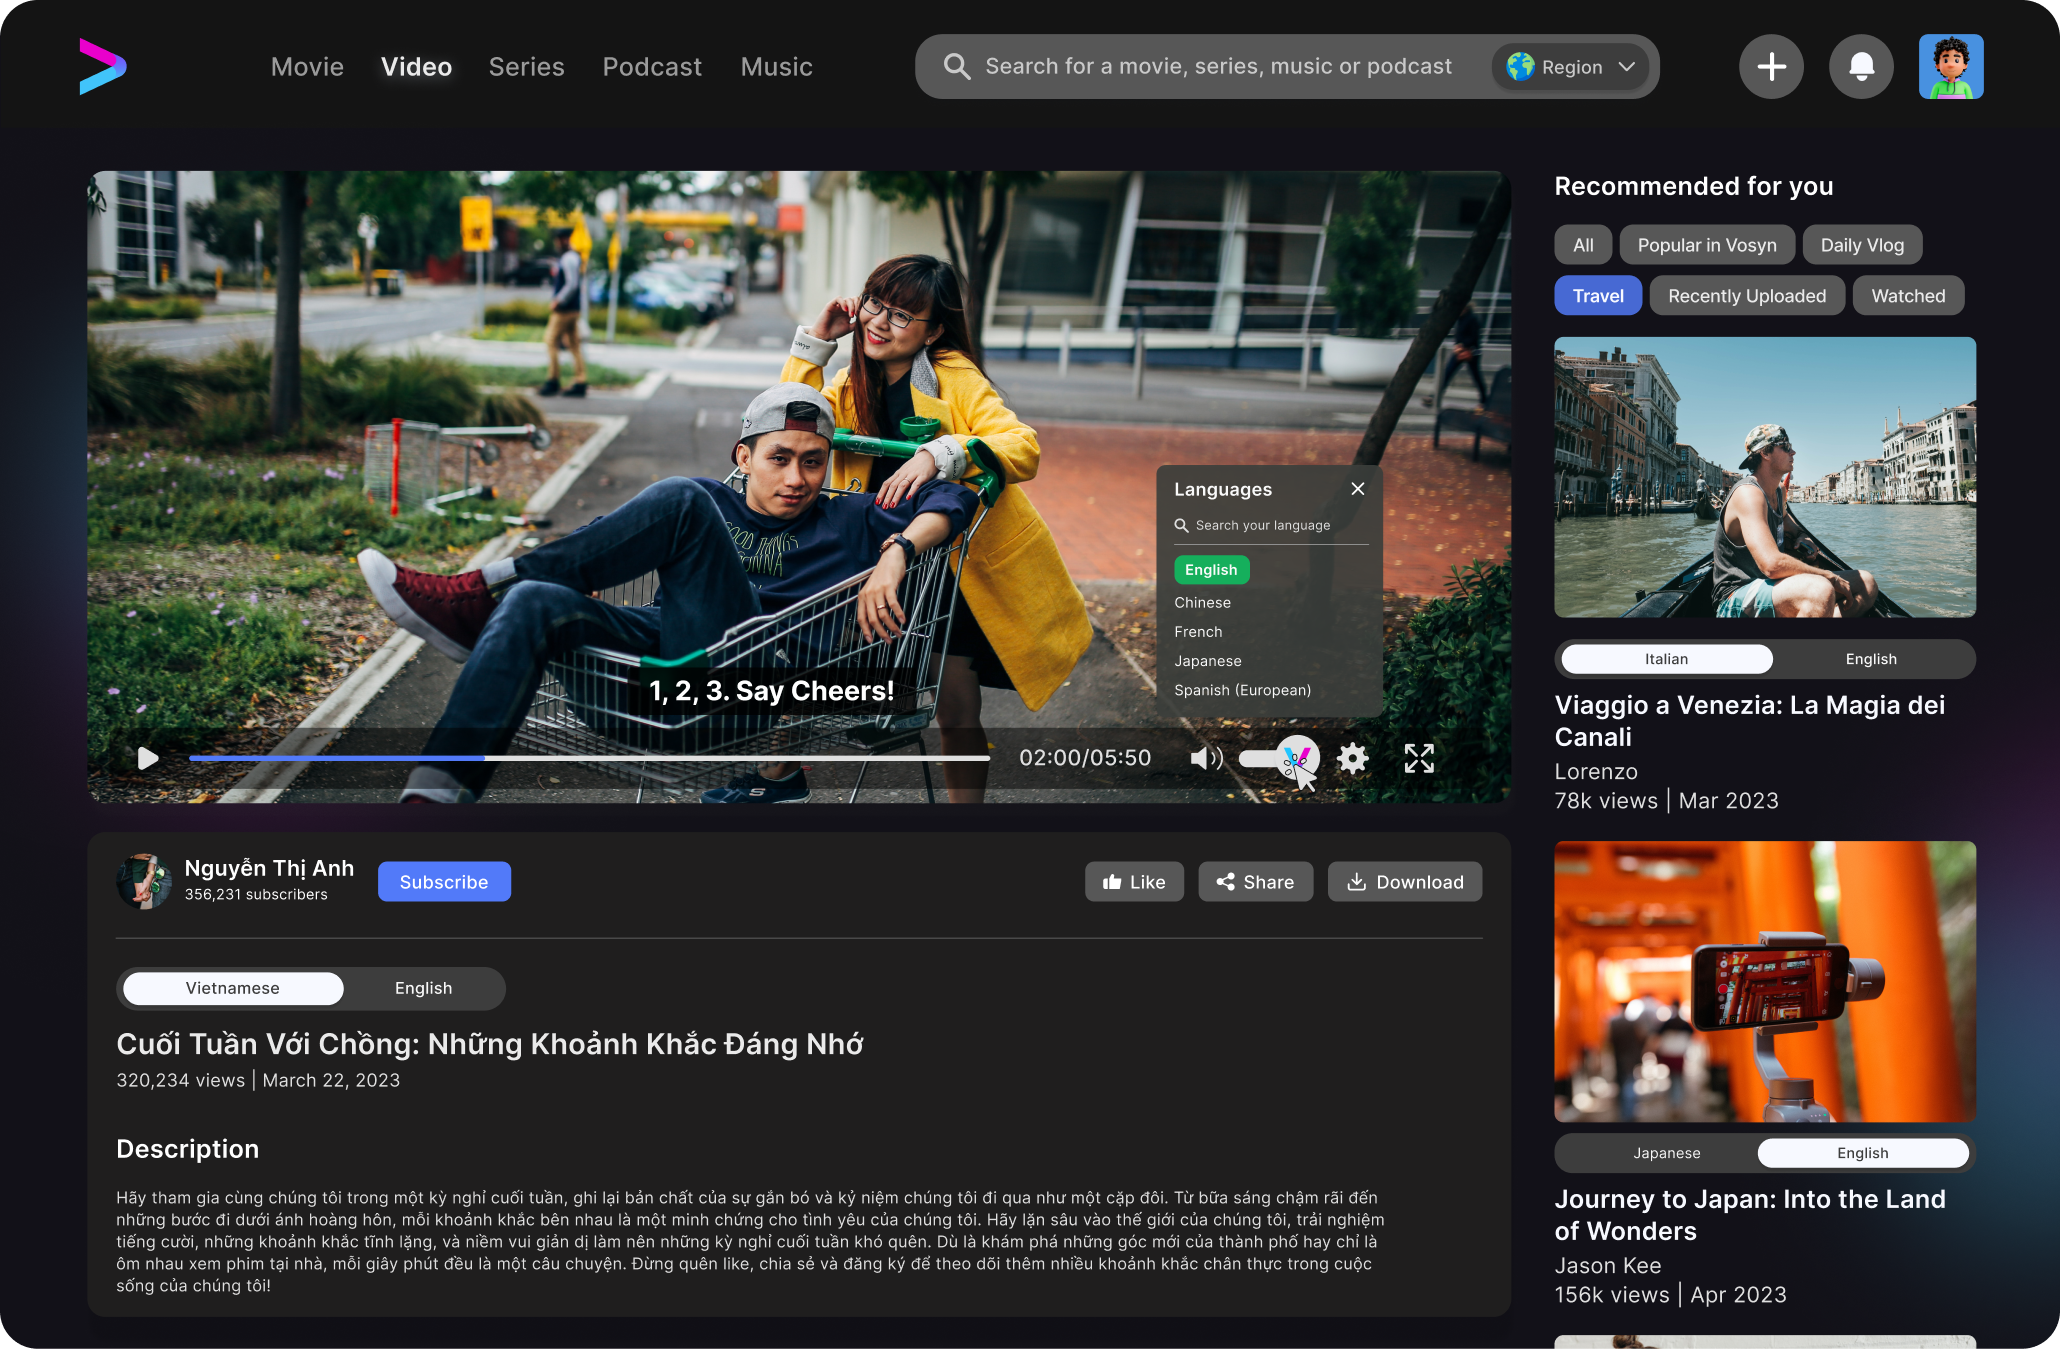
Task: Select Japanese for Japan video
Action: pos(1666,1153)
